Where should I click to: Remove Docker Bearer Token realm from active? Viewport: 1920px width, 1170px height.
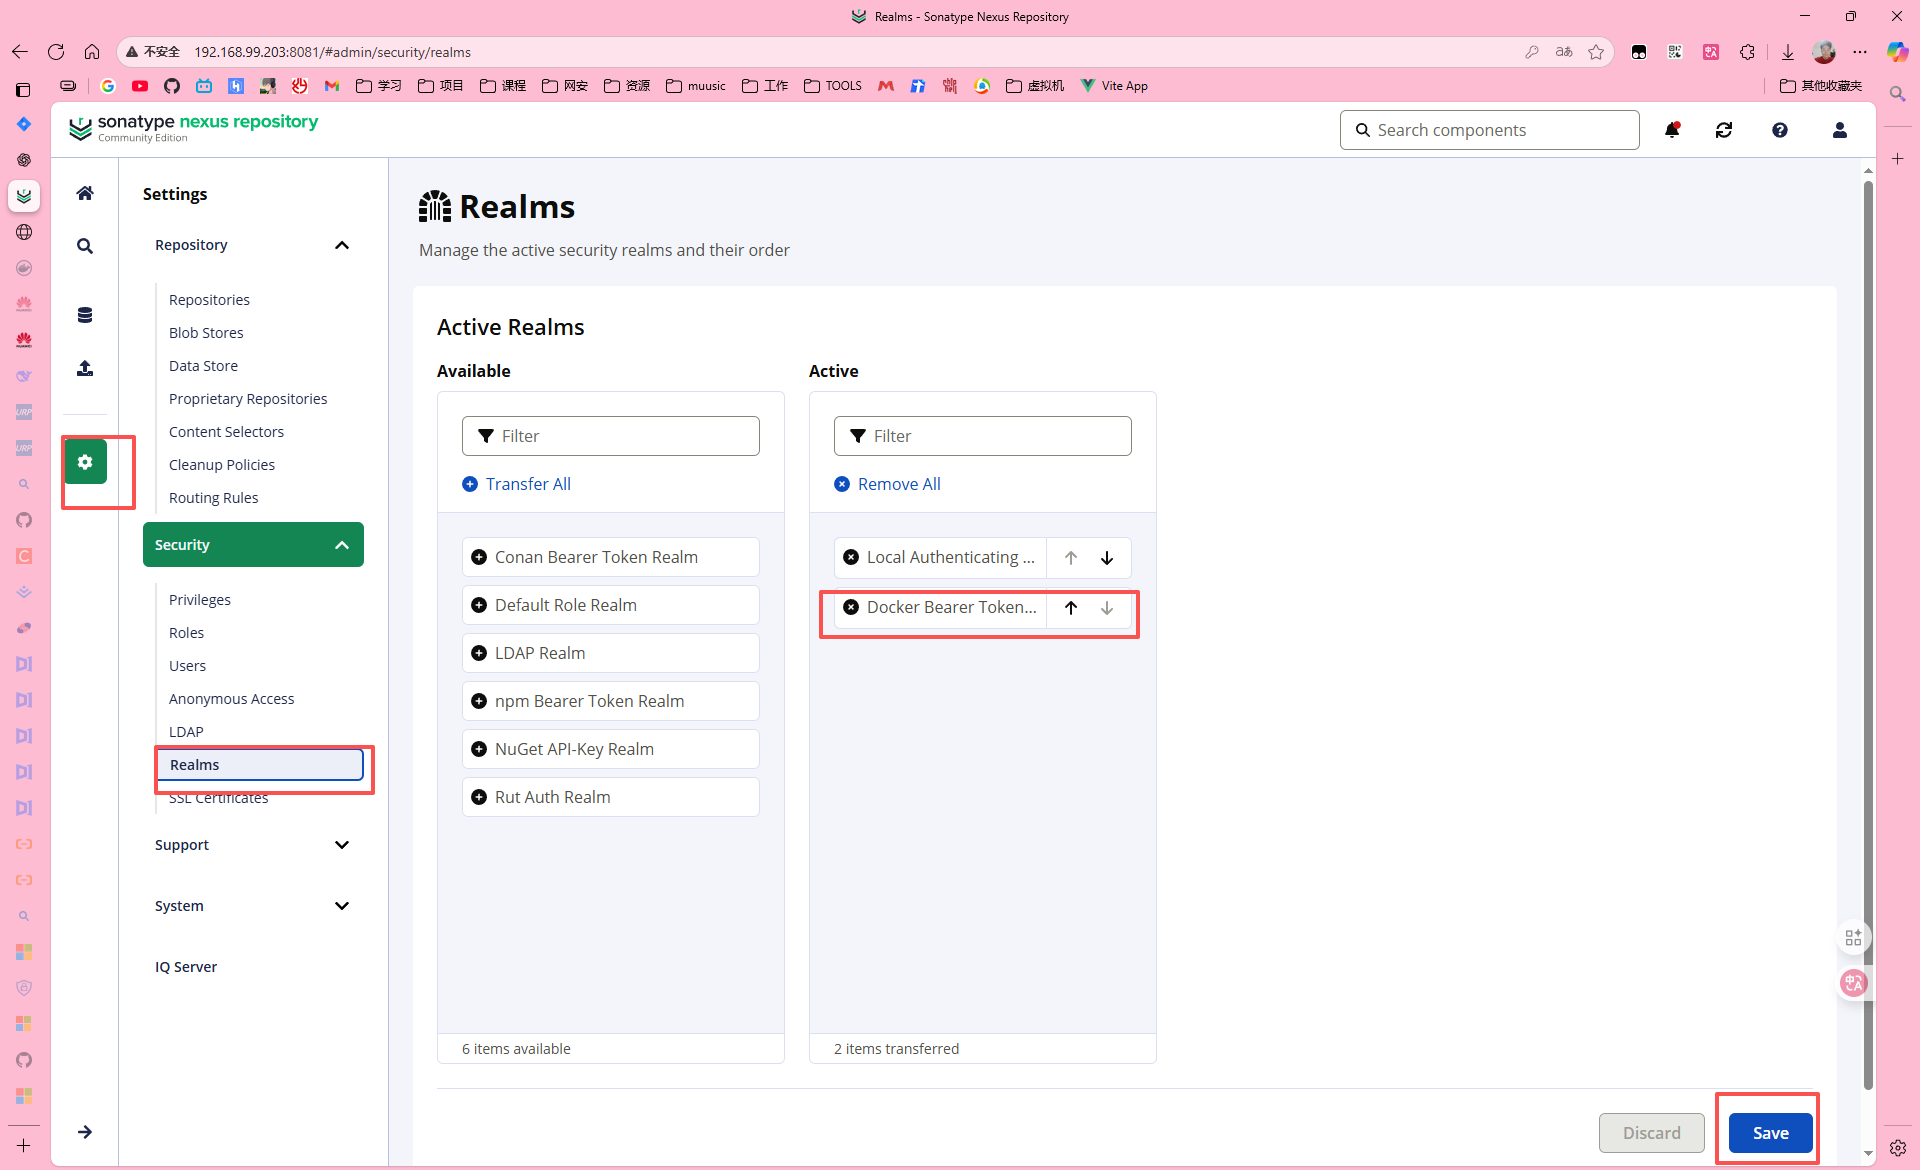click(851, 607)
